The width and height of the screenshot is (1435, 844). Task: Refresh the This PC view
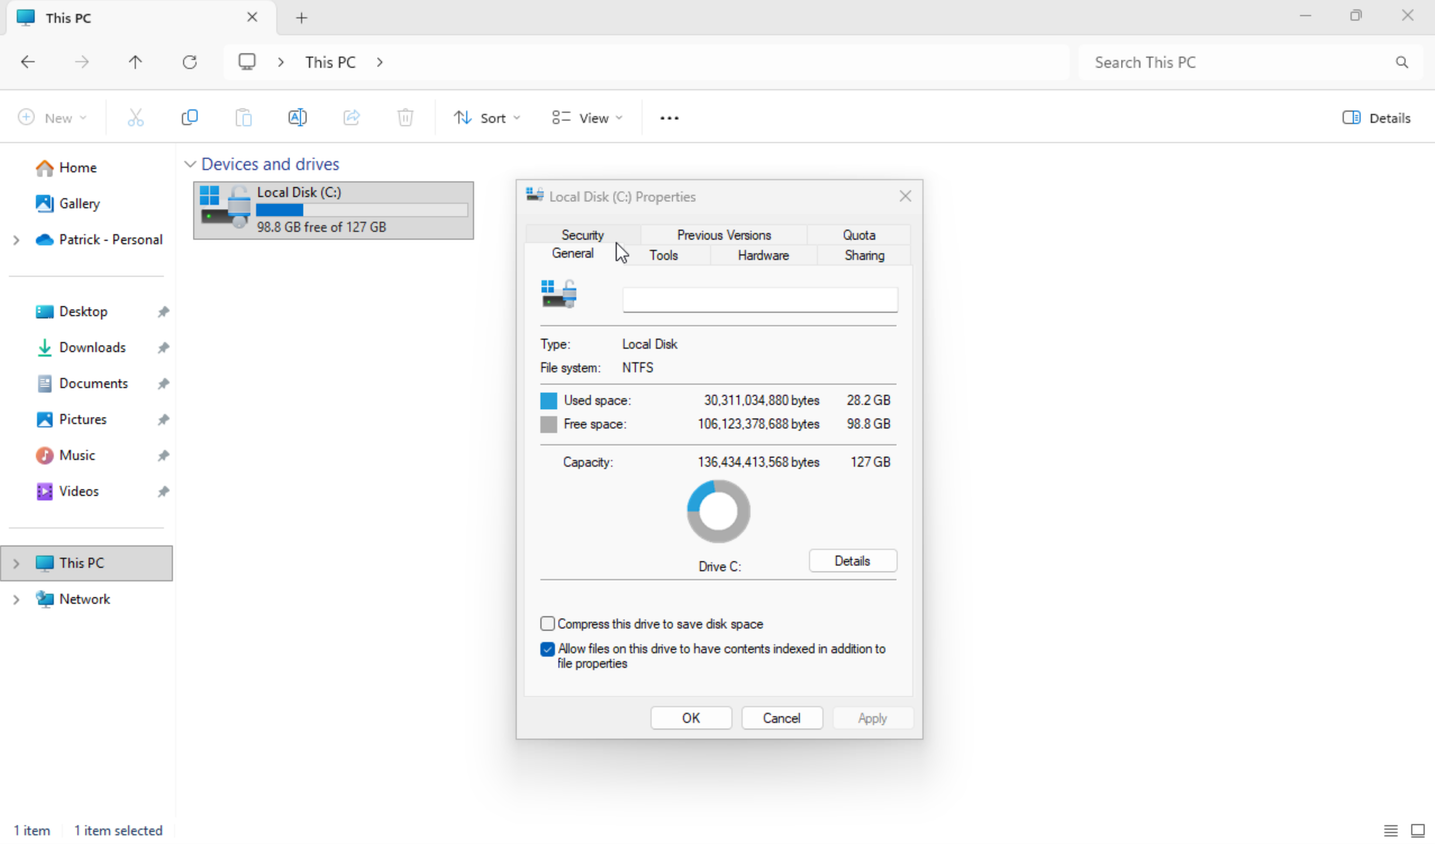click(189, 62)
